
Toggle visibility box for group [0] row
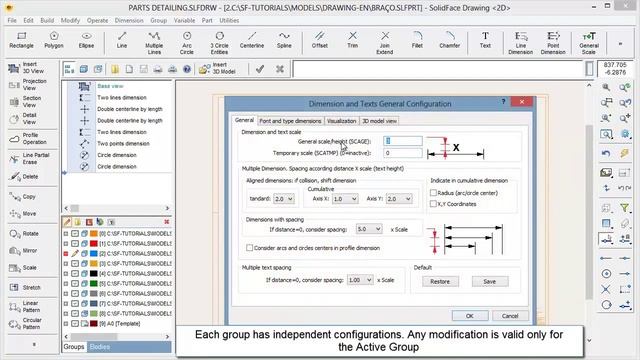75,233
